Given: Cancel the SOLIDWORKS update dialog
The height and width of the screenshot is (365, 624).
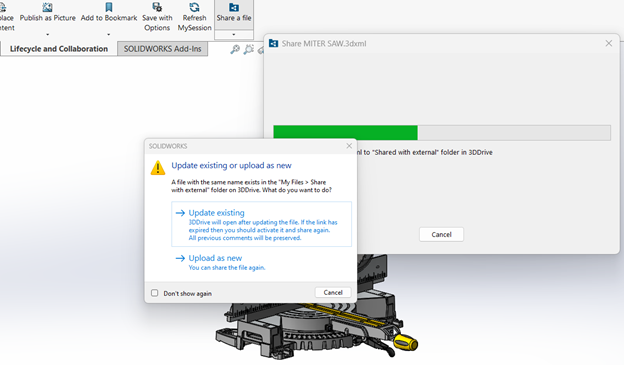Looking at the screenshot, I should pos(333,292).
